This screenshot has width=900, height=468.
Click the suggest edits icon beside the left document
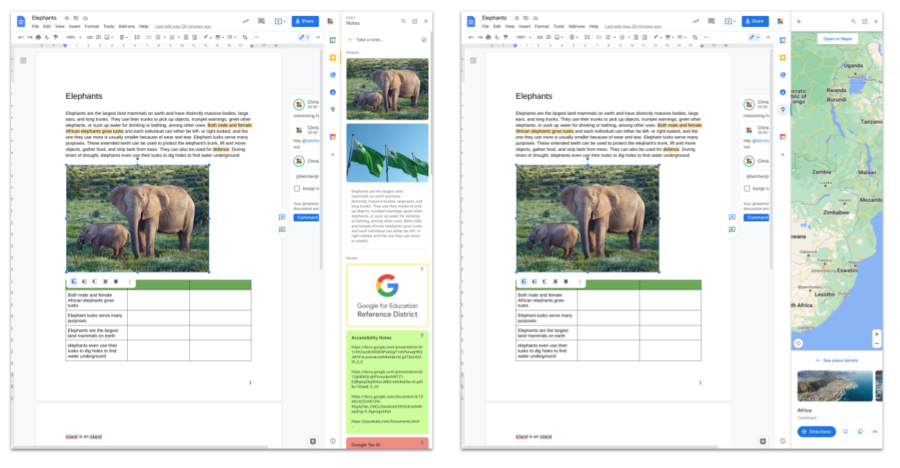tap(282, 229)
